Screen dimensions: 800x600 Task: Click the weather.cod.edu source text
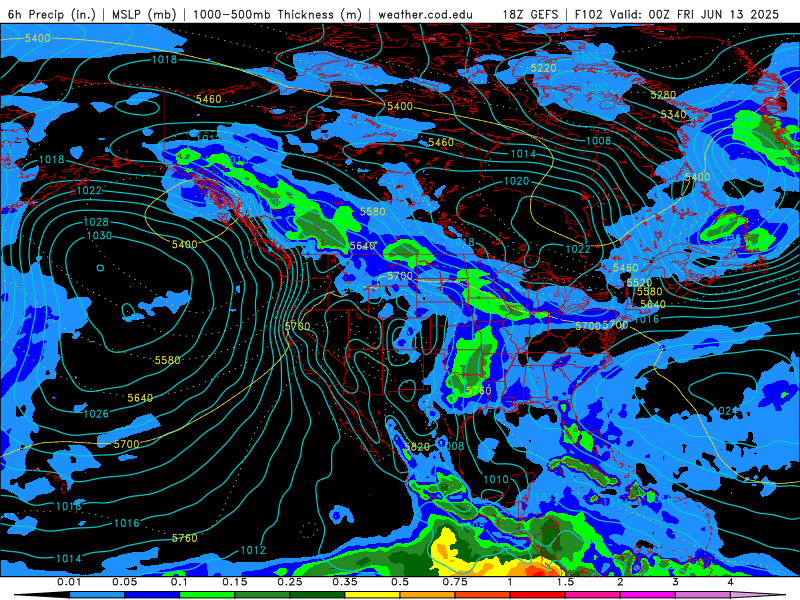[x=425, y=14]
